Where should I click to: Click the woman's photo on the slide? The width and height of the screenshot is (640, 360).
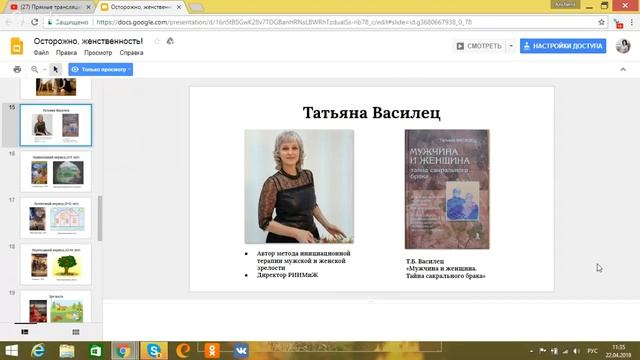pyautogui.click(x=299, y=187)
